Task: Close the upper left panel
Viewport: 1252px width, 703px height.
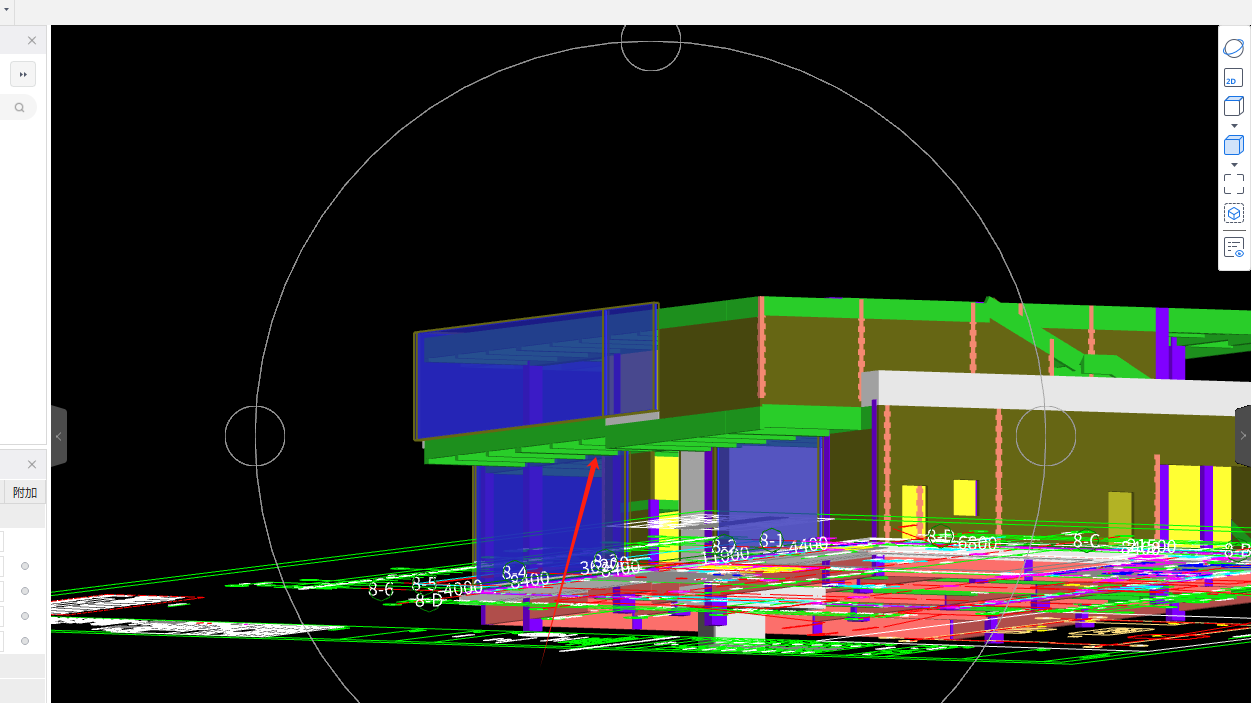Action: coord(32,40)
